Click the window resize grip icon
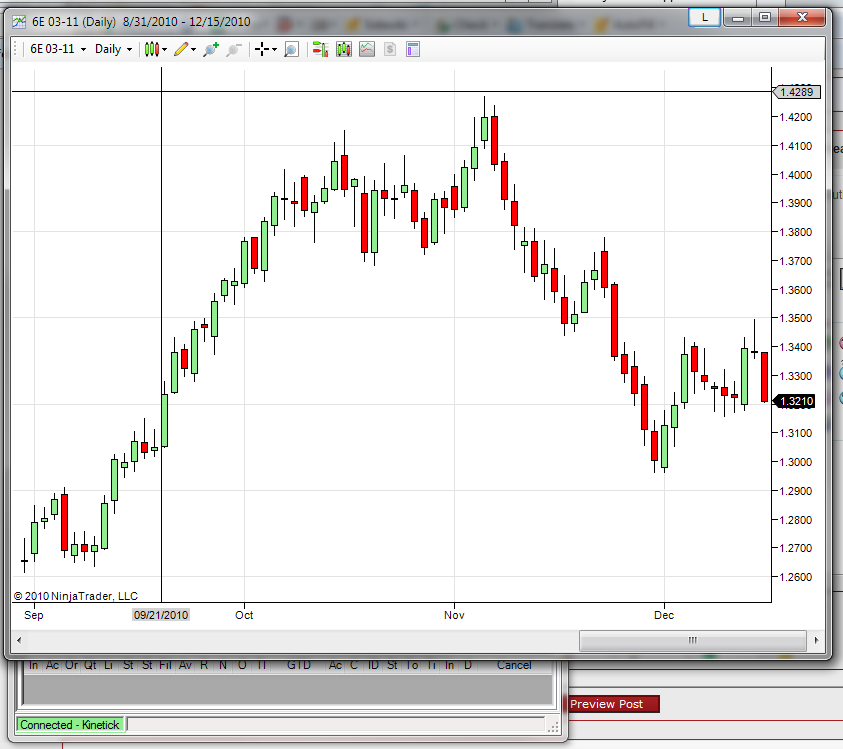This screenshot has width=843, height=749. click(x=553, y=727)
